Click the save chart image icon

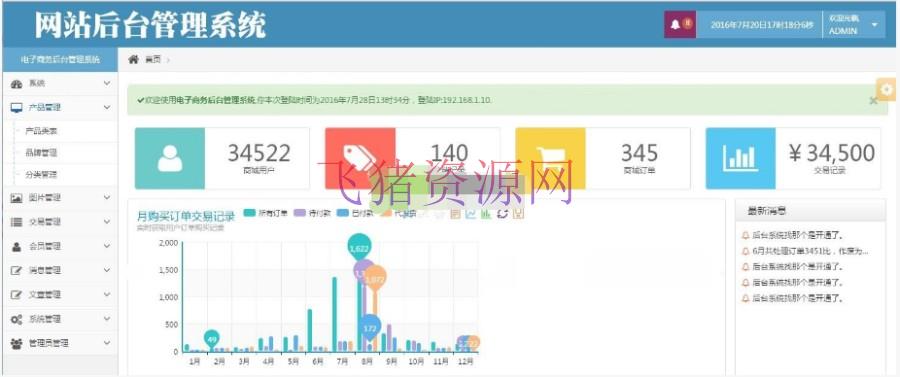pos(518,214)
